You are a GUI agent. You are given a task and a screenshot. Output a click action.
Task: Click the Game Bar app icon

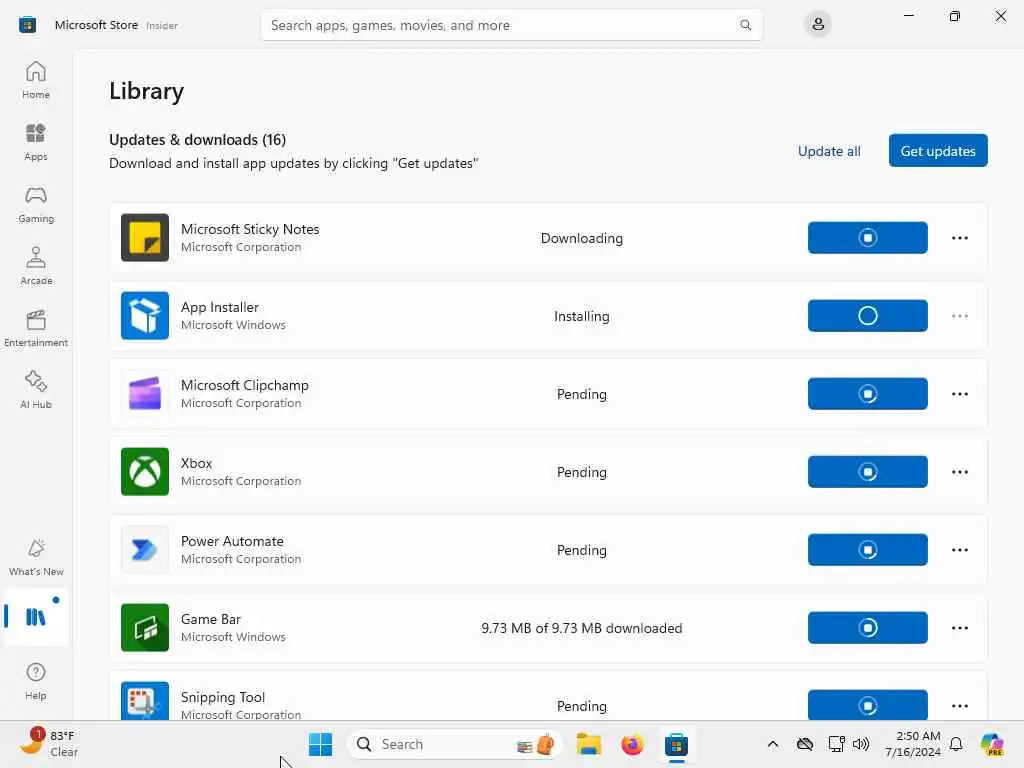click(145, 628)
